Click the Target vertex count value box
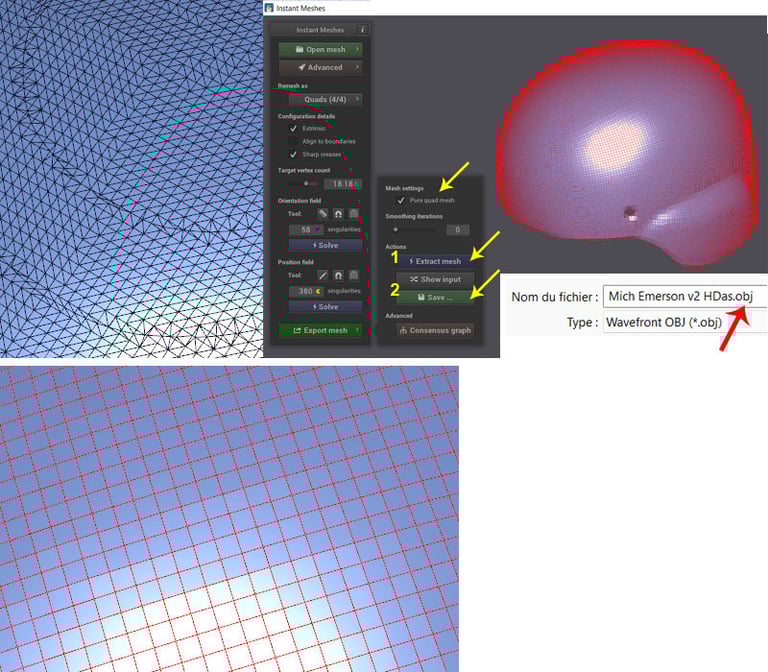This screenshot has width=768, height=672. [343, 184]
